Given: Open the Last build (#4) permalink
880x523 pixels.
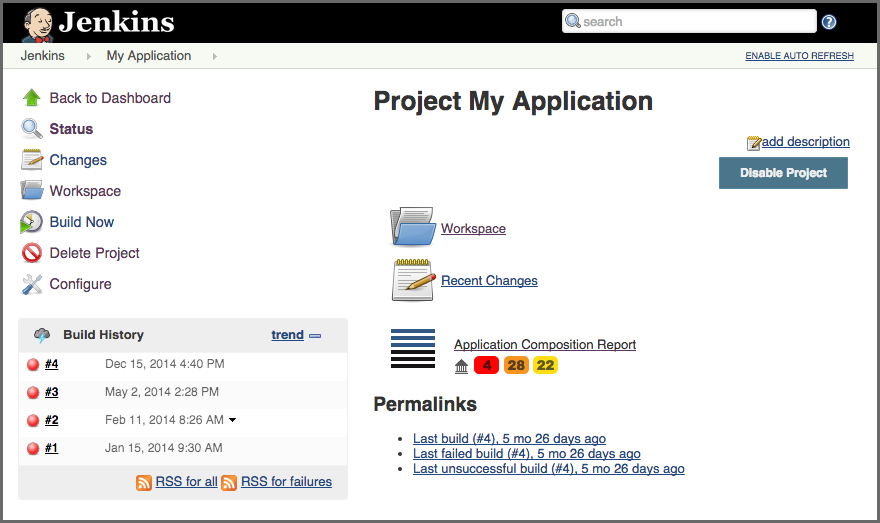Looking at the screenshot, I should point(510,438).
